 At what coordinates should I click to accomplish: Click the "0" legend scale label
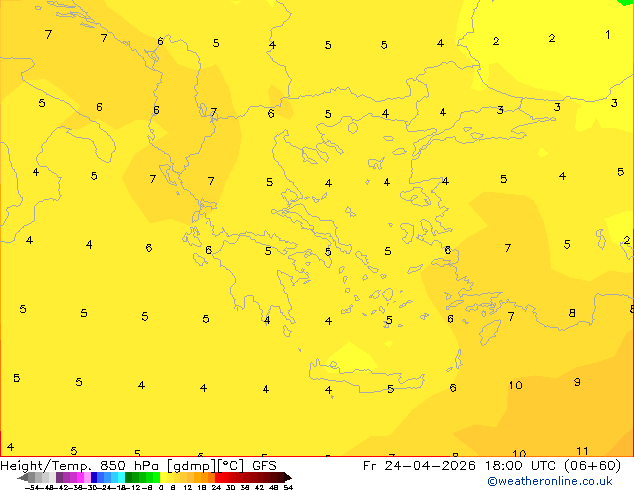161,487
